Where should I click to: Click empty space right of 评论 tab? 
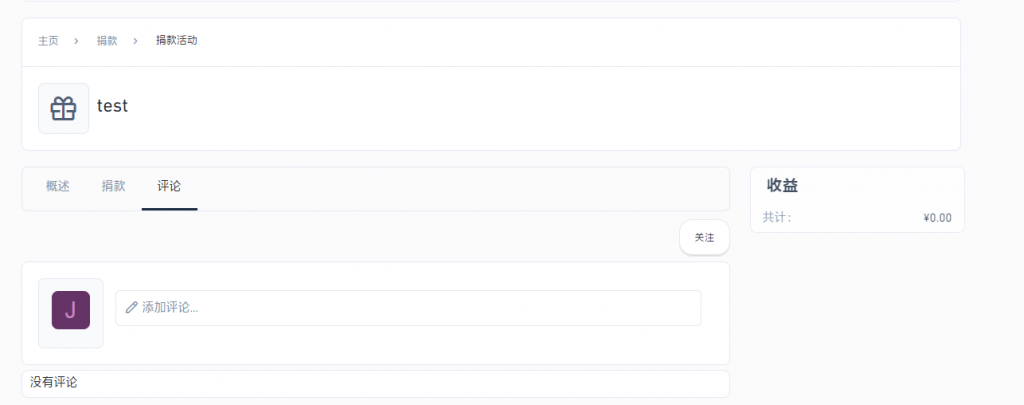(x=462, y=189)
